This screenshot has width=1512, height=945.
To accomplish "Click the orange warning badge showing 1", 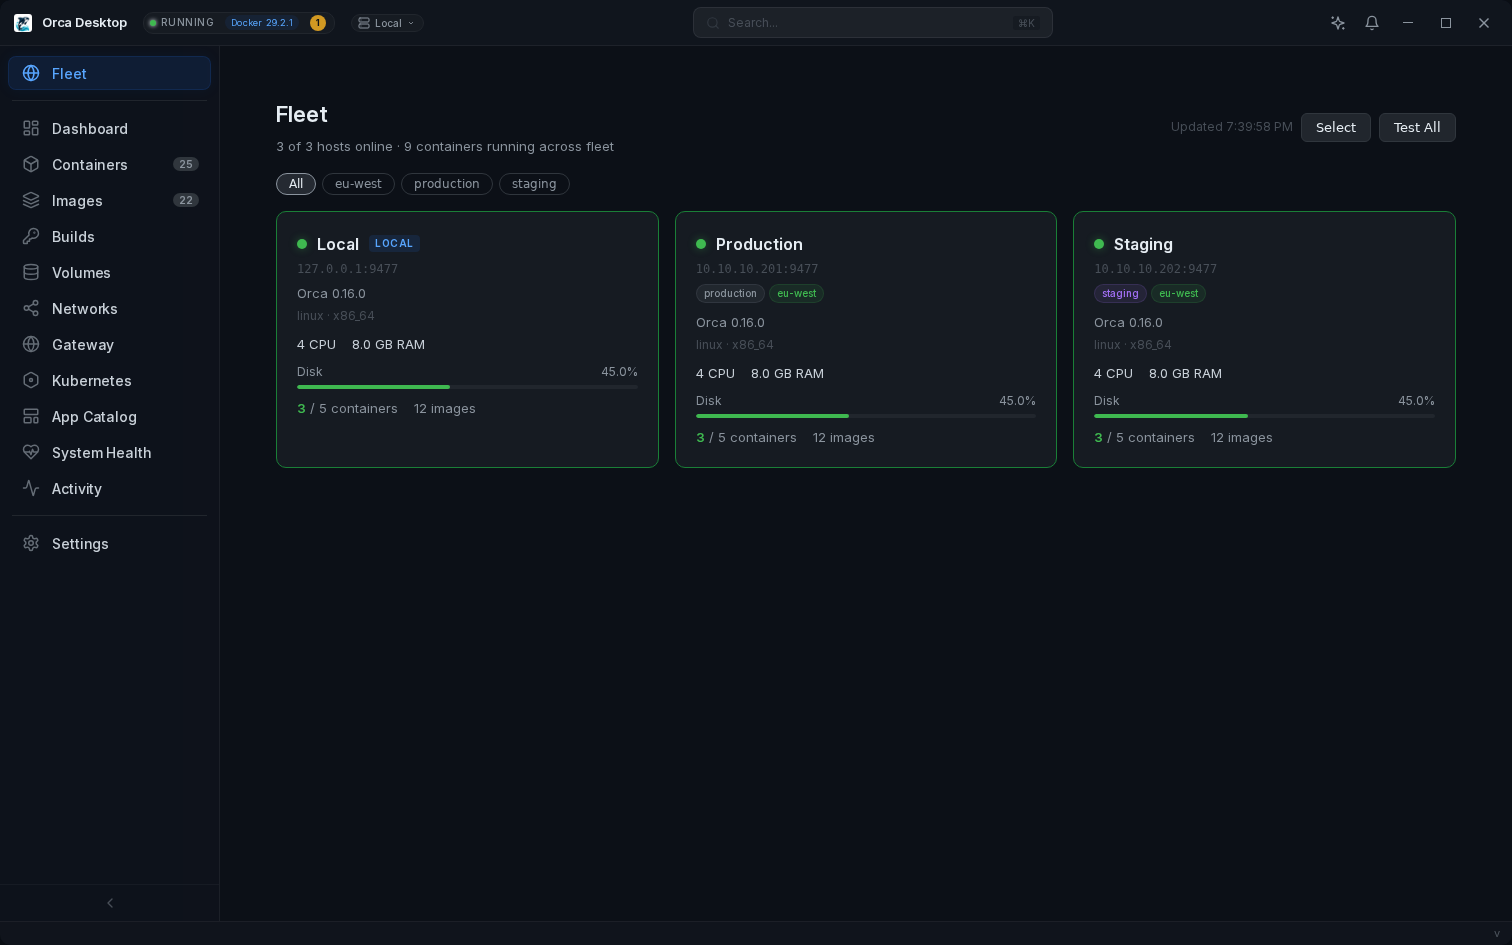I will [x=318, y=23].
